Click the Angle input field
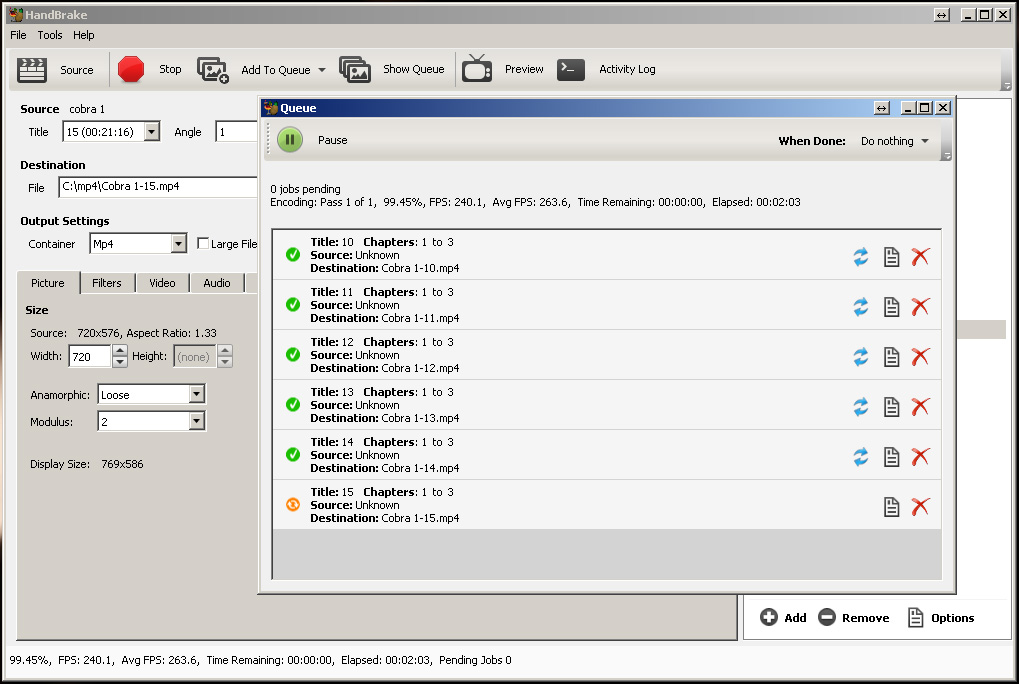The width and height of the screenshot is (1019, 684). (x=237, y=132)
